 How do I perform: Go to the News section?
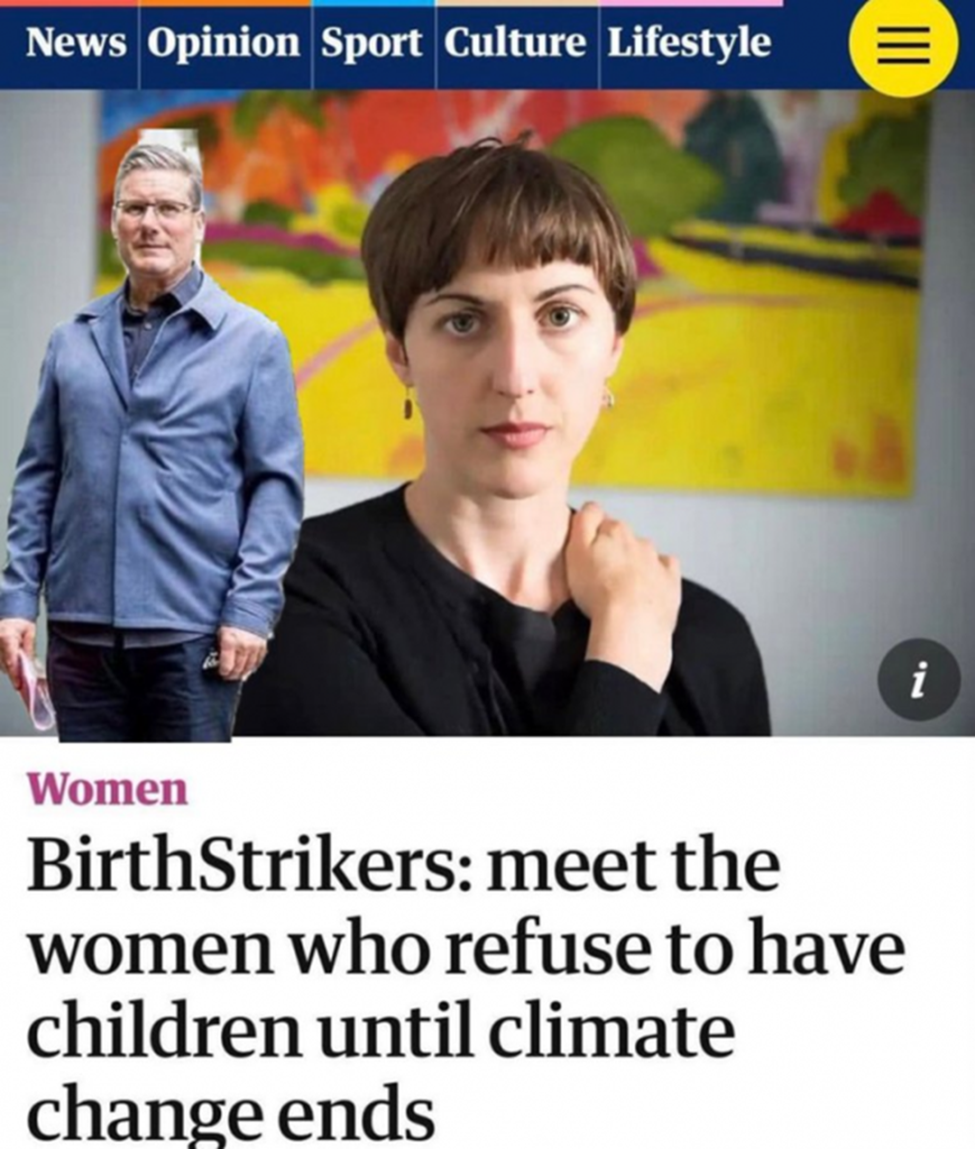click(75, 42)
